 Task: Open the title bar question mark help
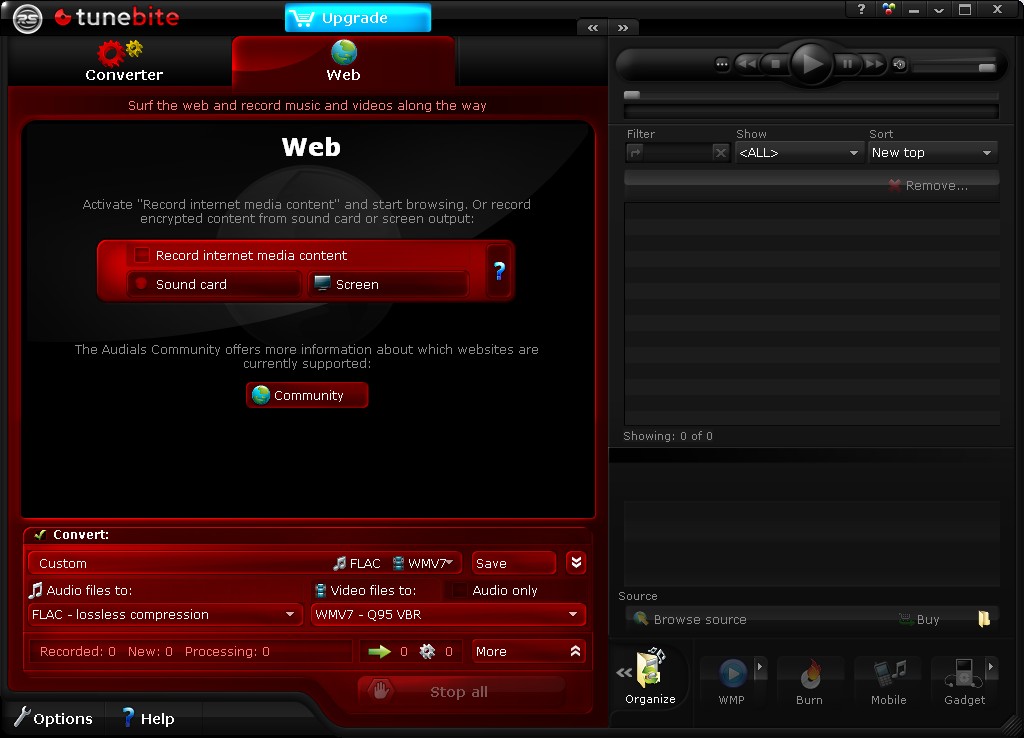click(861, 9)
